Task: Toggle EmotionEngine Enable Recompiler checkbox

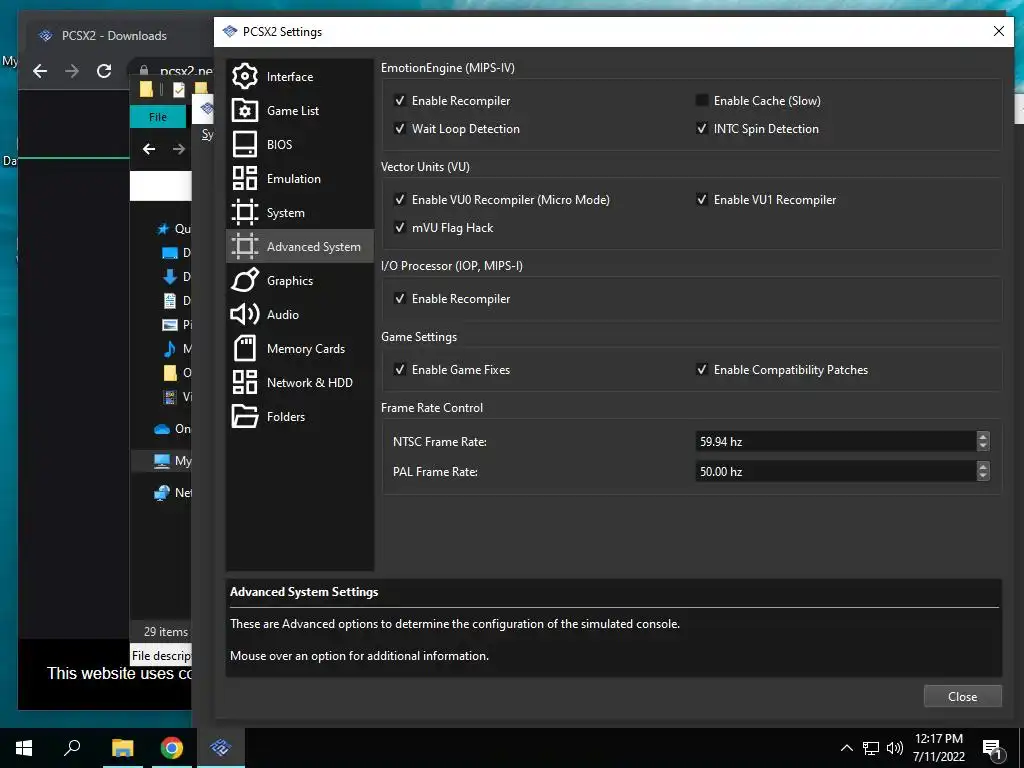Action: (x=400, y=101)
